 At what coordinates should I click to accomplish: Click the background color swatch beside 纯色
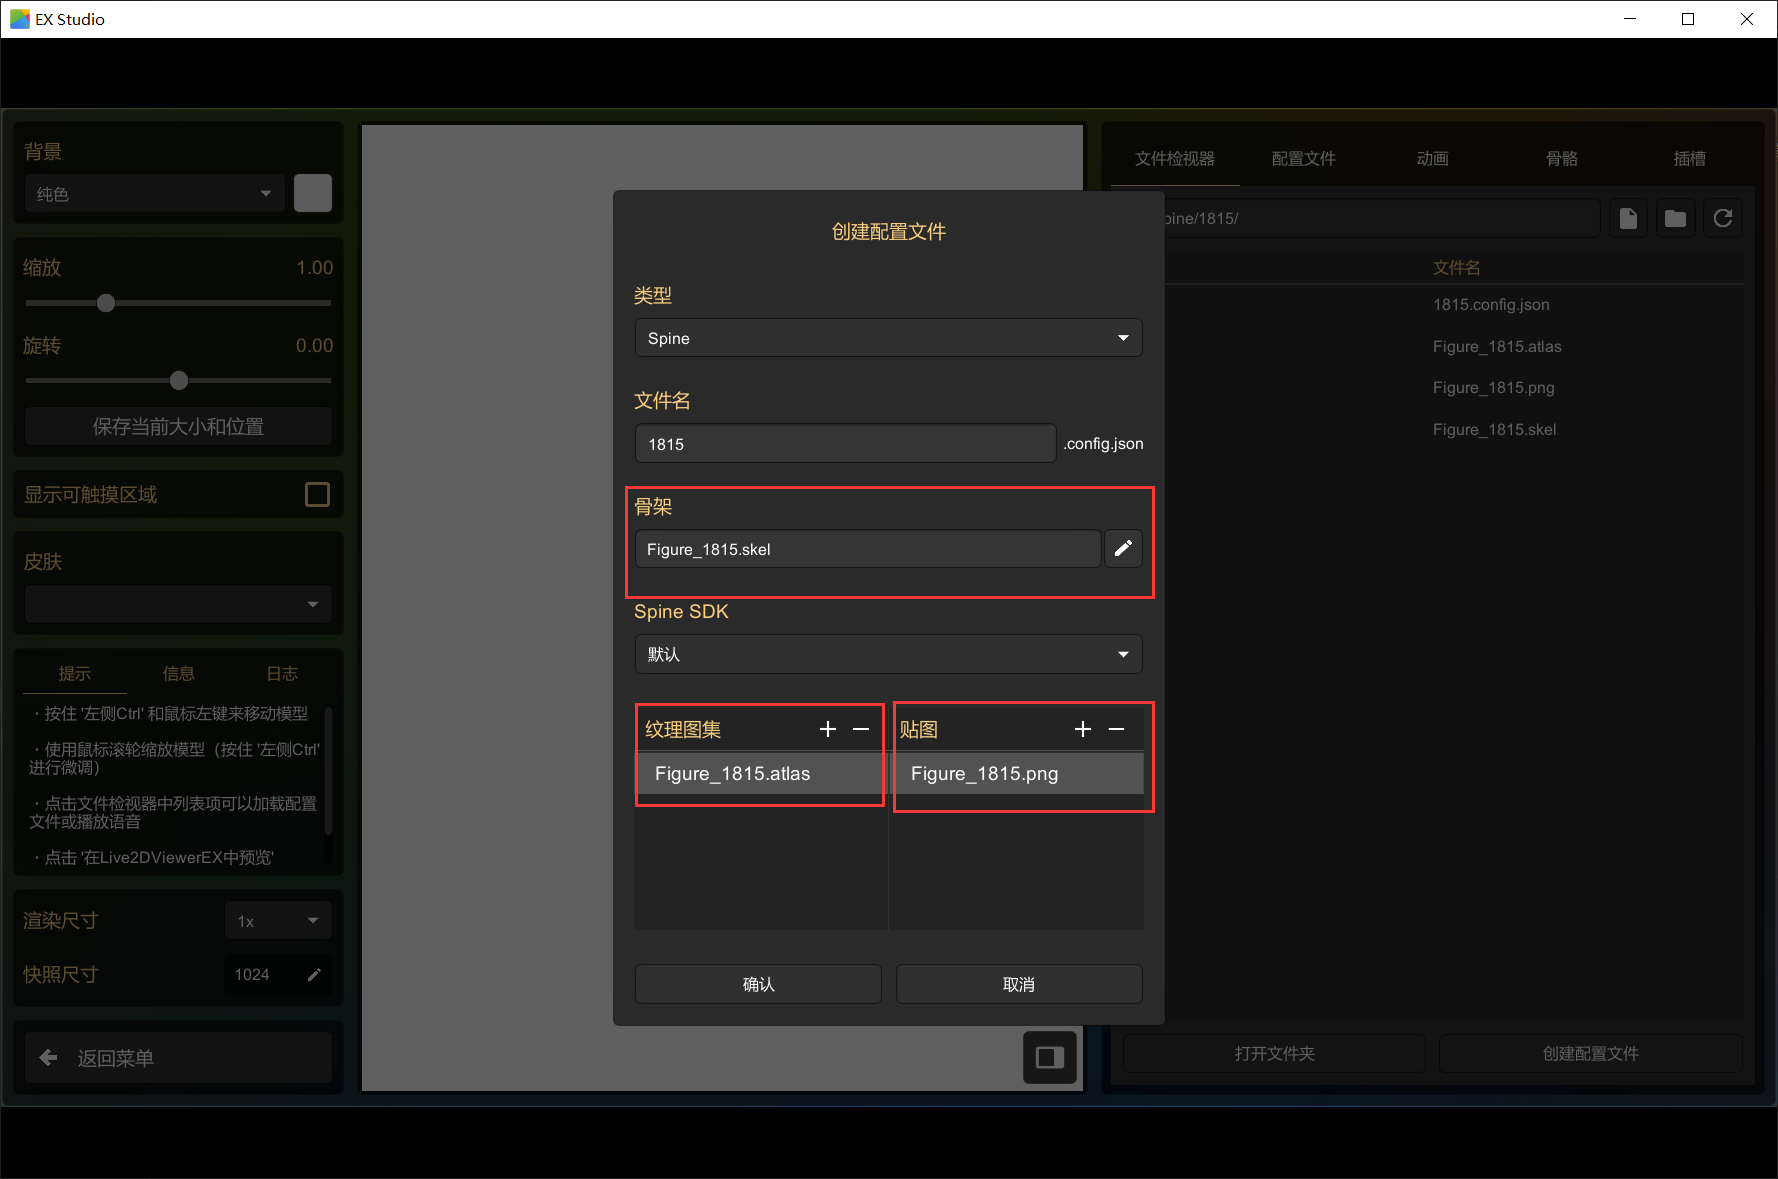(x=313, y=193)
